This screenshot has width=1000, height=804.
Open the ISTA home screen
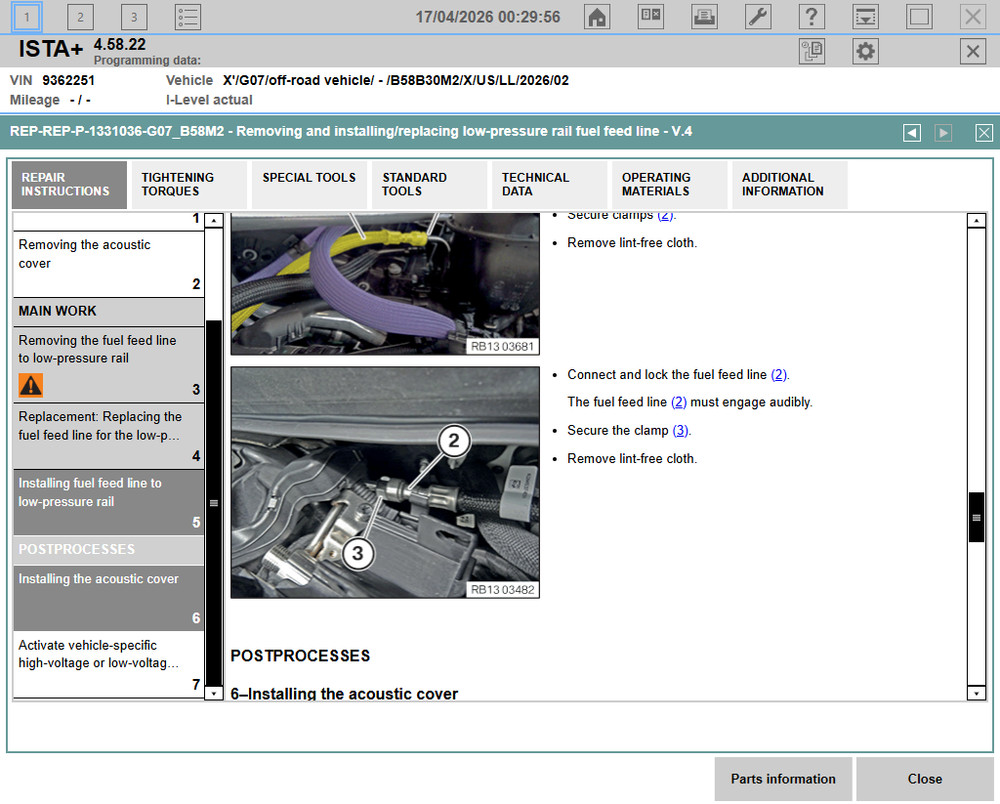click(x=597, y=16)
